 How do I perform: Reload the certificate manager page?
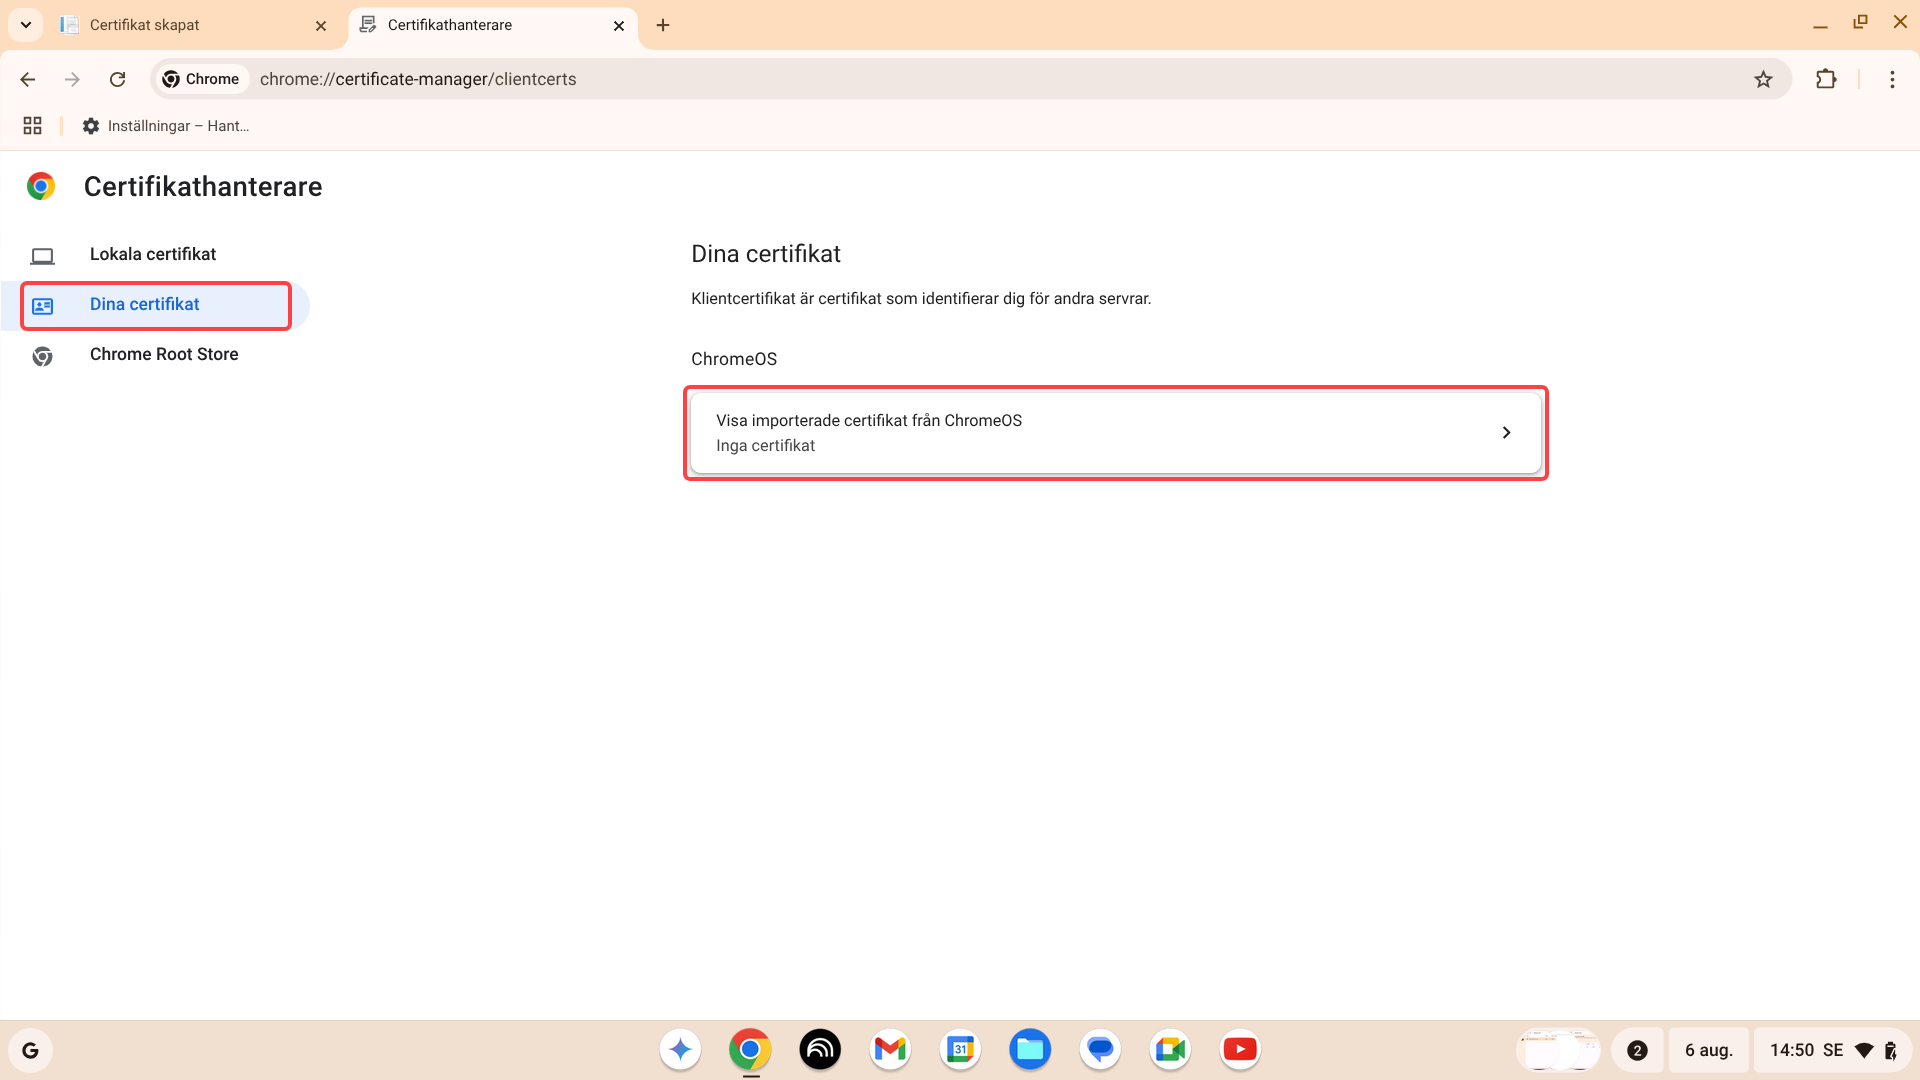117,79
